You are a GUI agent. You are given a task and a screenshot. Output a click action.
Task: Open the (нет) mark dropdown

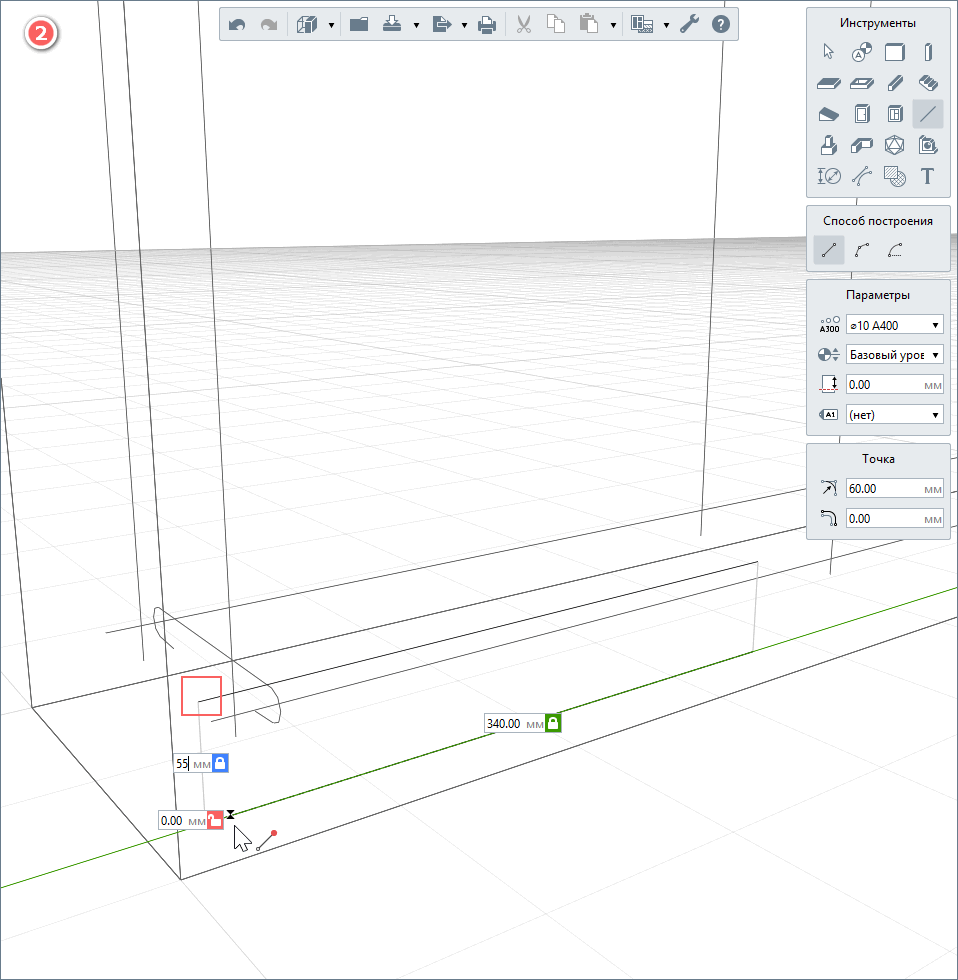(894, 414)
